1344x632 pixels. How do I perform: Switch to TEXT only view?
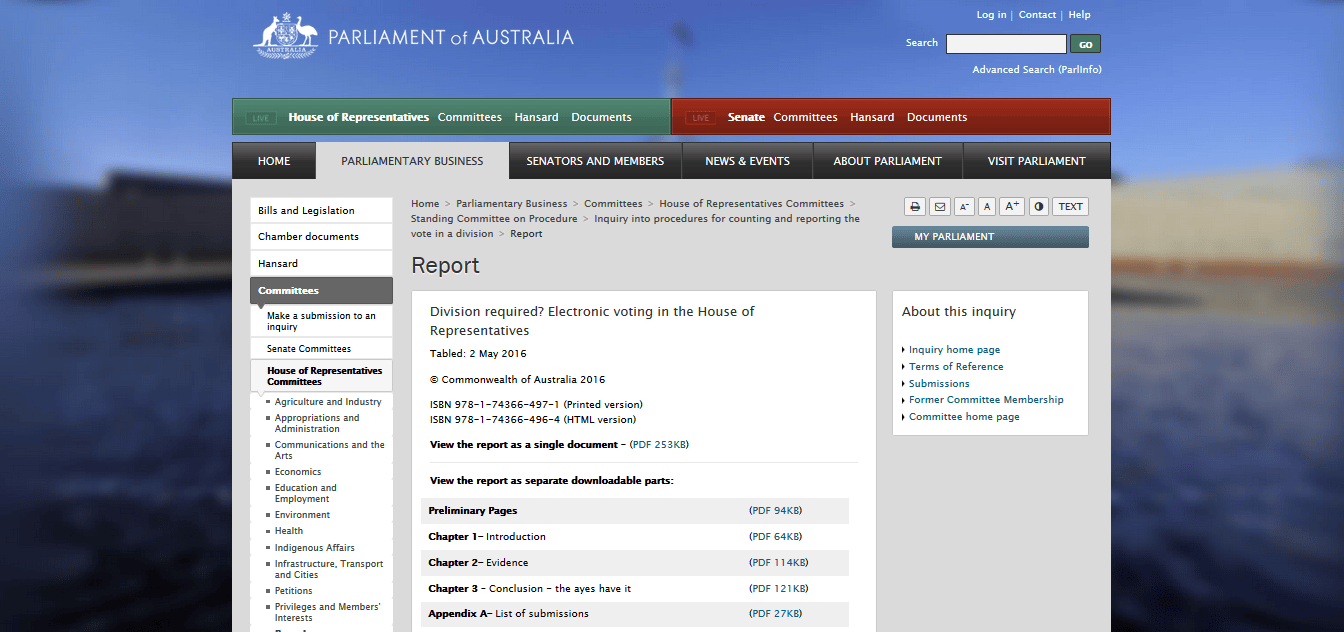tap(1071, 207)
